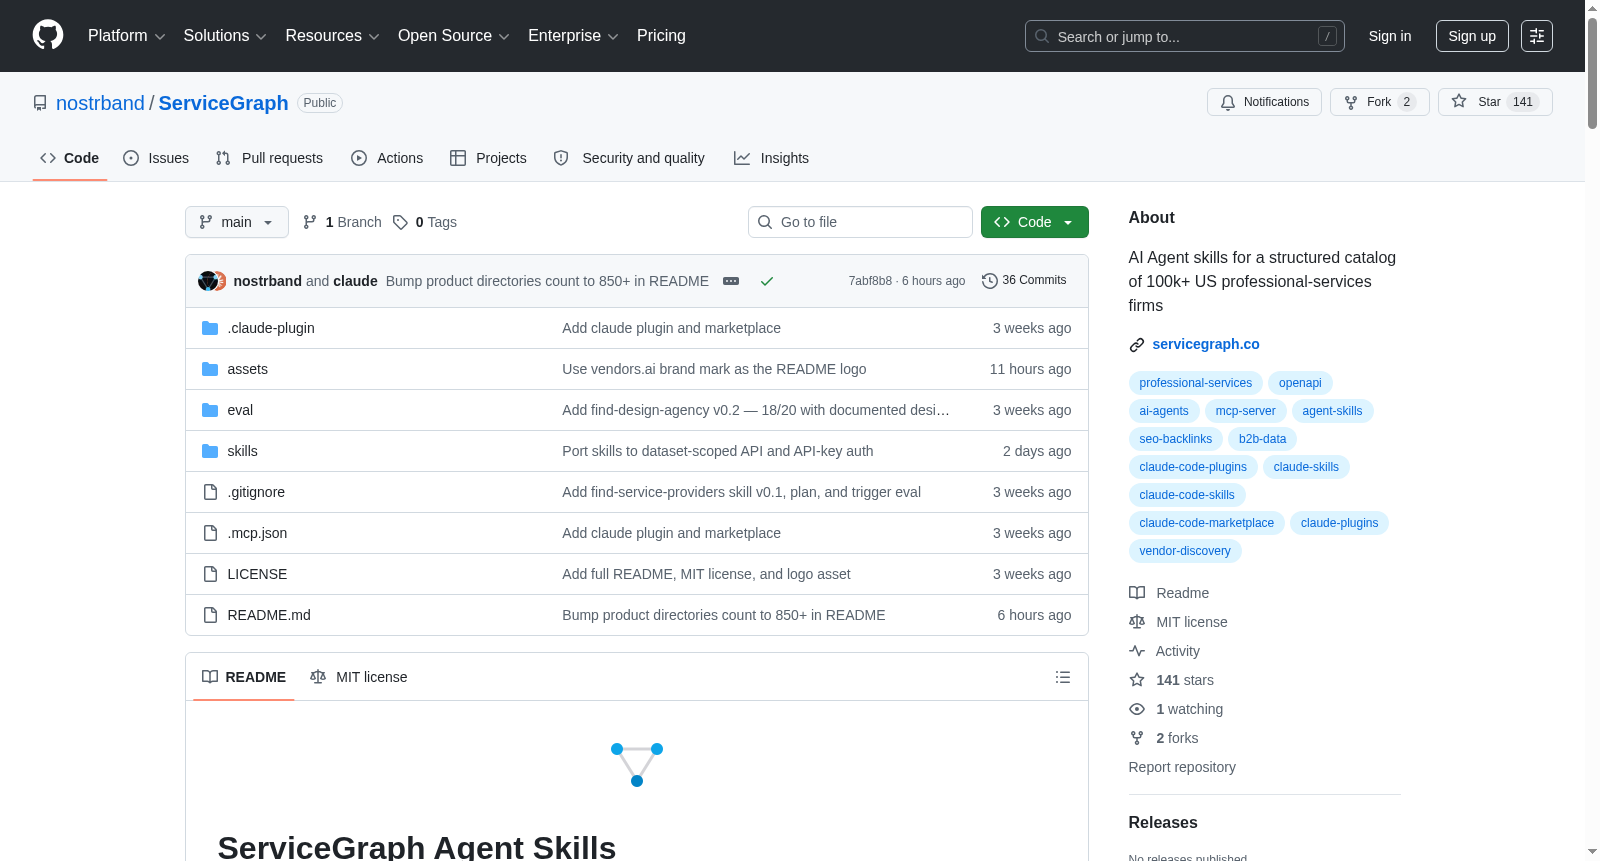1600x861 pixels.
Task: Open the nostrband owner link
Action: coord(100,103)
